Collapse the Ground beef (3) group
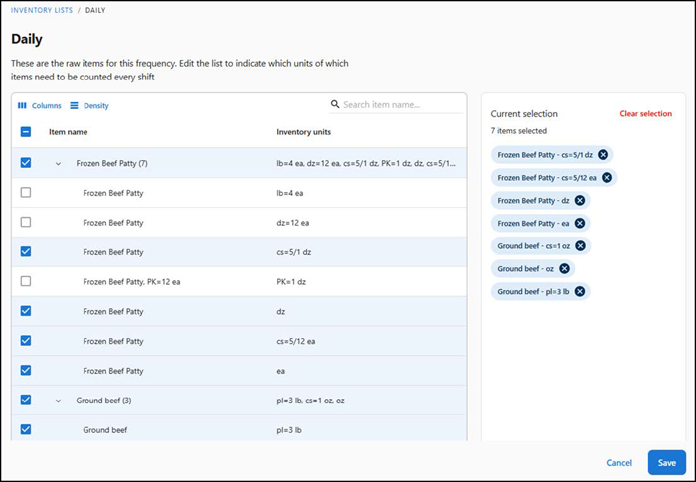The image size is (696, 482). [58, 400]
